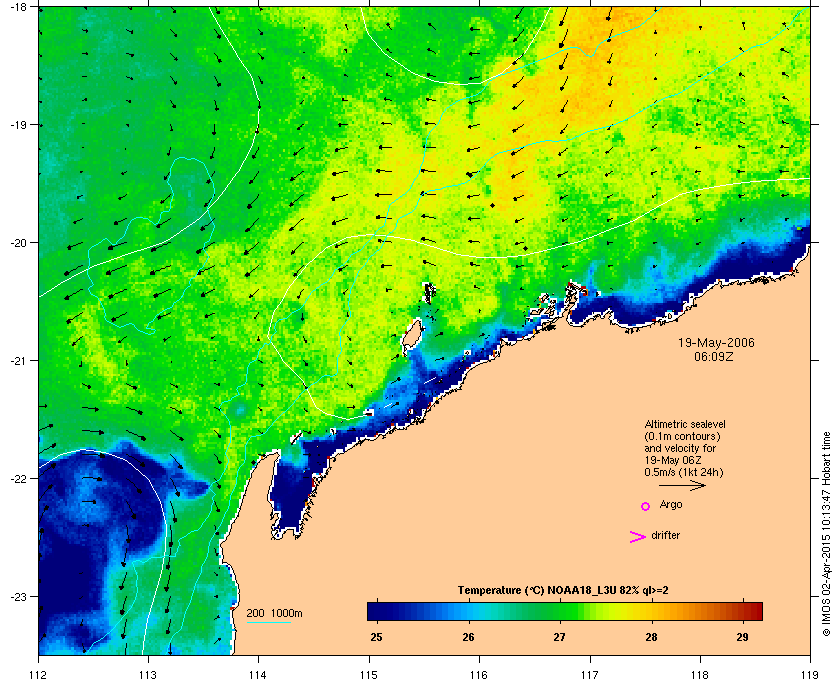Click the longitude axis label '112'
840x680 pixels.
tap(39, 674)
